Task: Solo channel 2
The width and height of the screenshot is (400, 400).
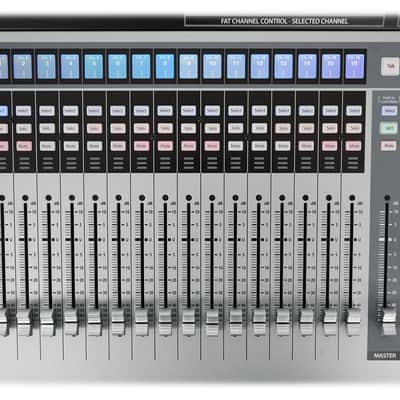Action: 24,129
